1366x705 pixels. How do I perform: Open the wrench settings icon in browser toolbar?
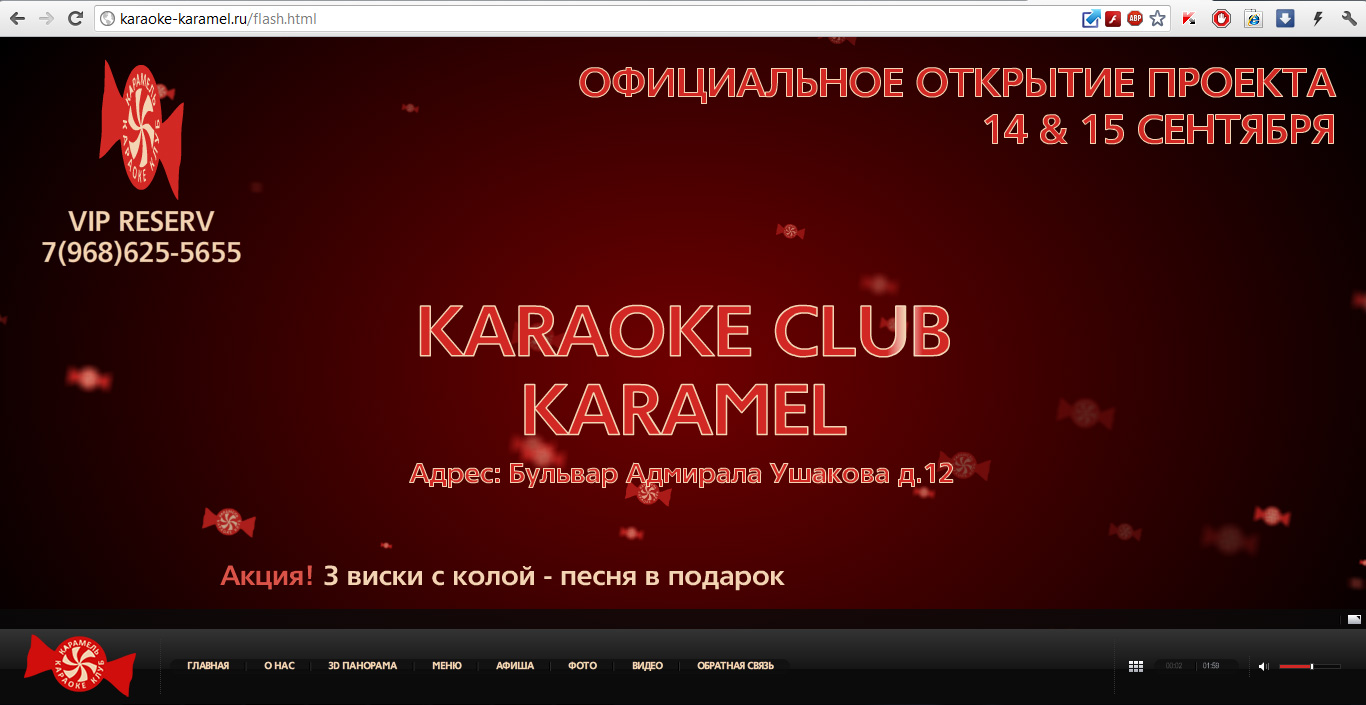pyautogui.click(x=1349, y=18)
